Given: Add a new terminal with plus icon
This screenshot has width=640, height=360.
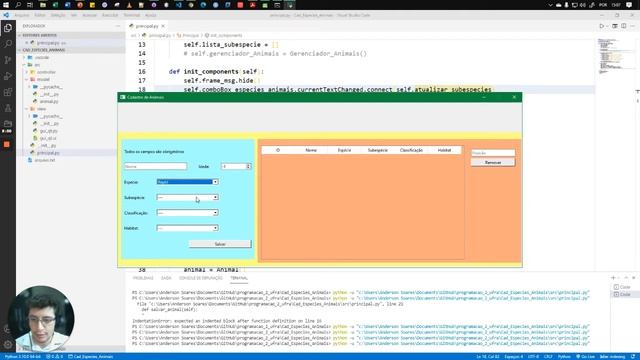Looking at the screenshot, I should click(x=613, y=278).
